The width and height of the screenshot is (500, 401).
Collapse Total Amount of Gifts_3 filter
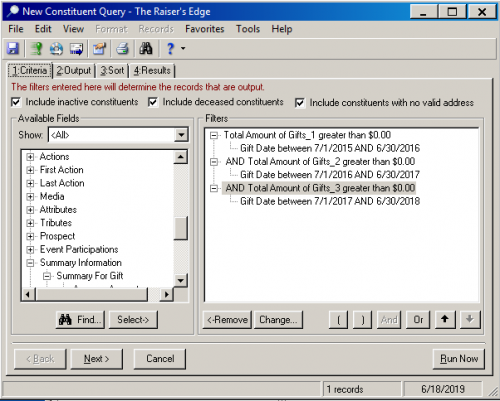[214, 189]
